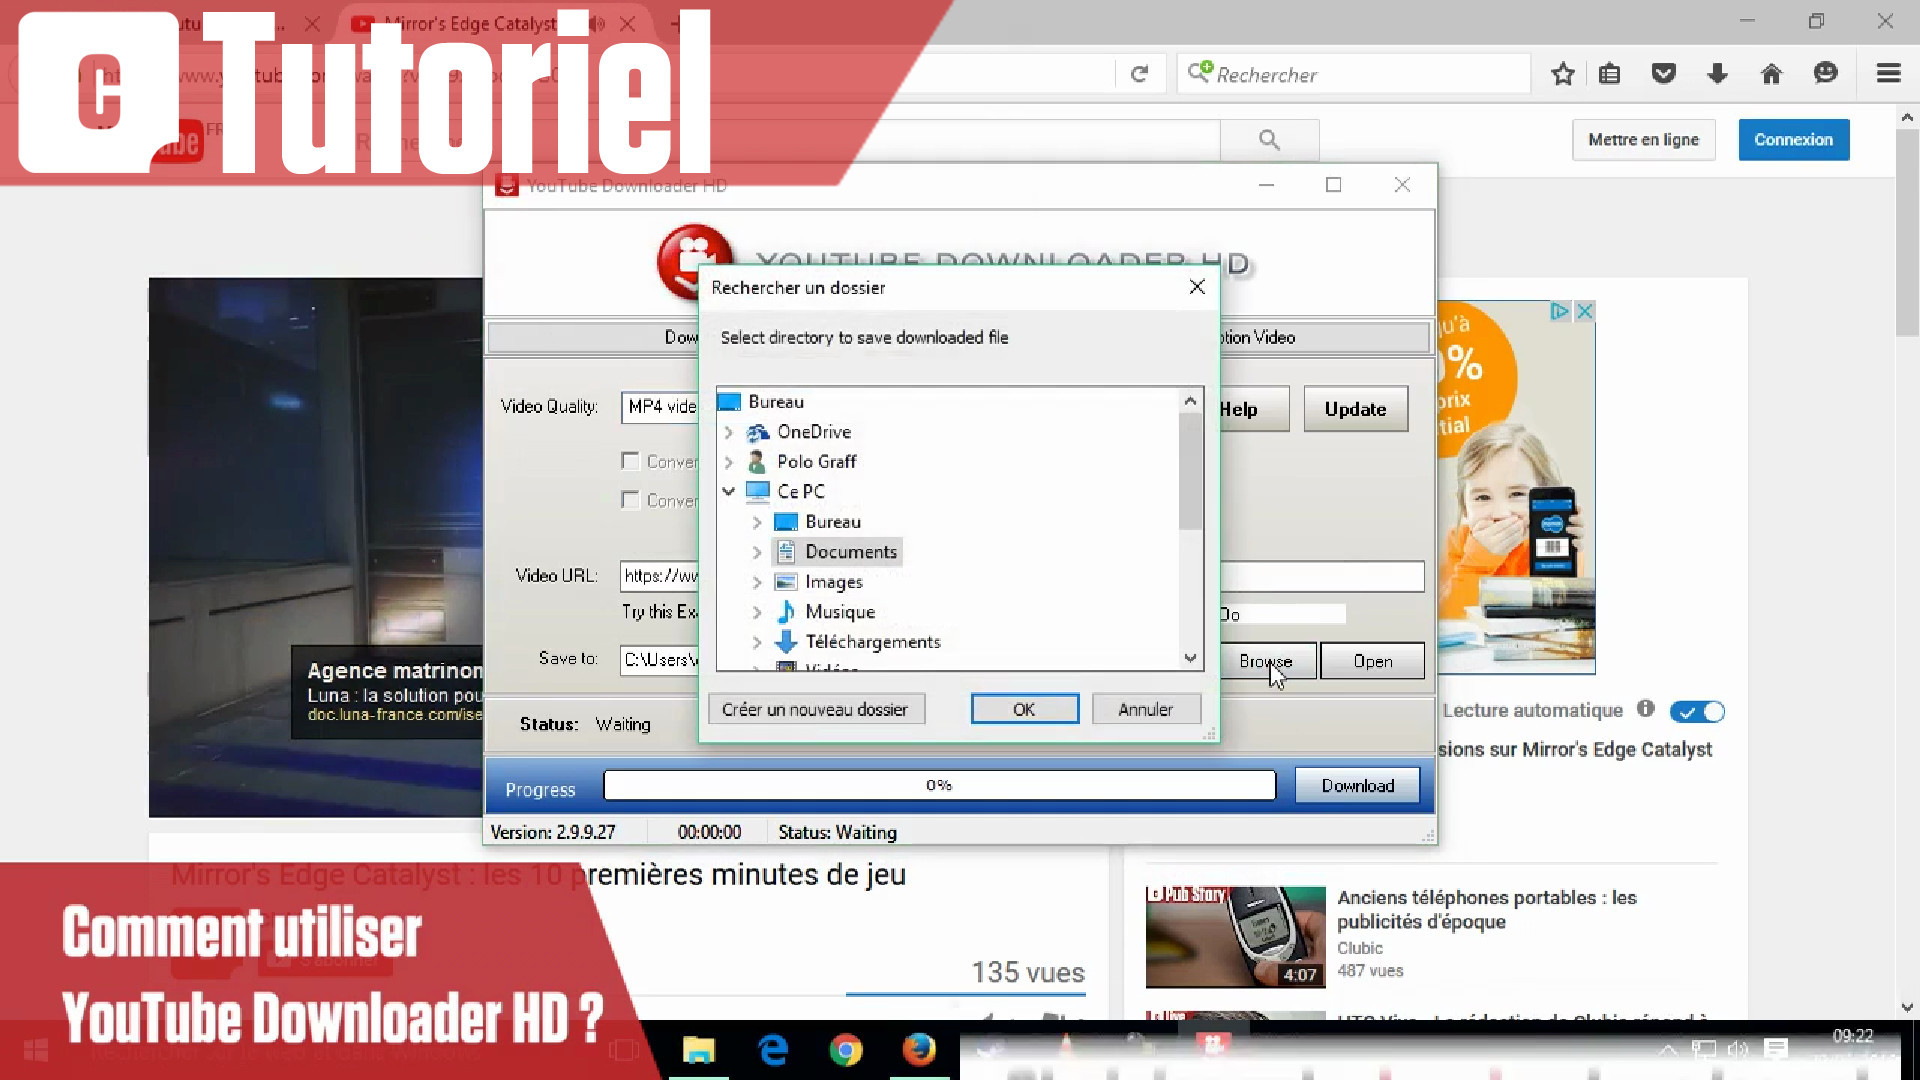Click the Firefox bookmark star icon

(x=1562, y=73)
